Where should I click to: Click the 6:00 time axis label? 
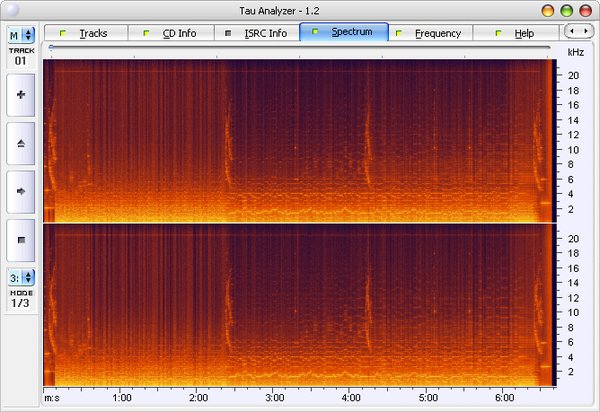click(504, 398)
